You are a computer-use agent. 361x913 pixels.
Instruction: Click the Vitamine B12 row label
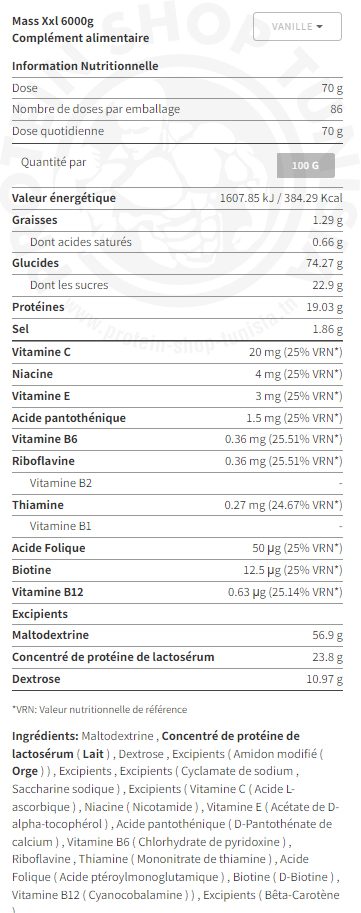48,592
